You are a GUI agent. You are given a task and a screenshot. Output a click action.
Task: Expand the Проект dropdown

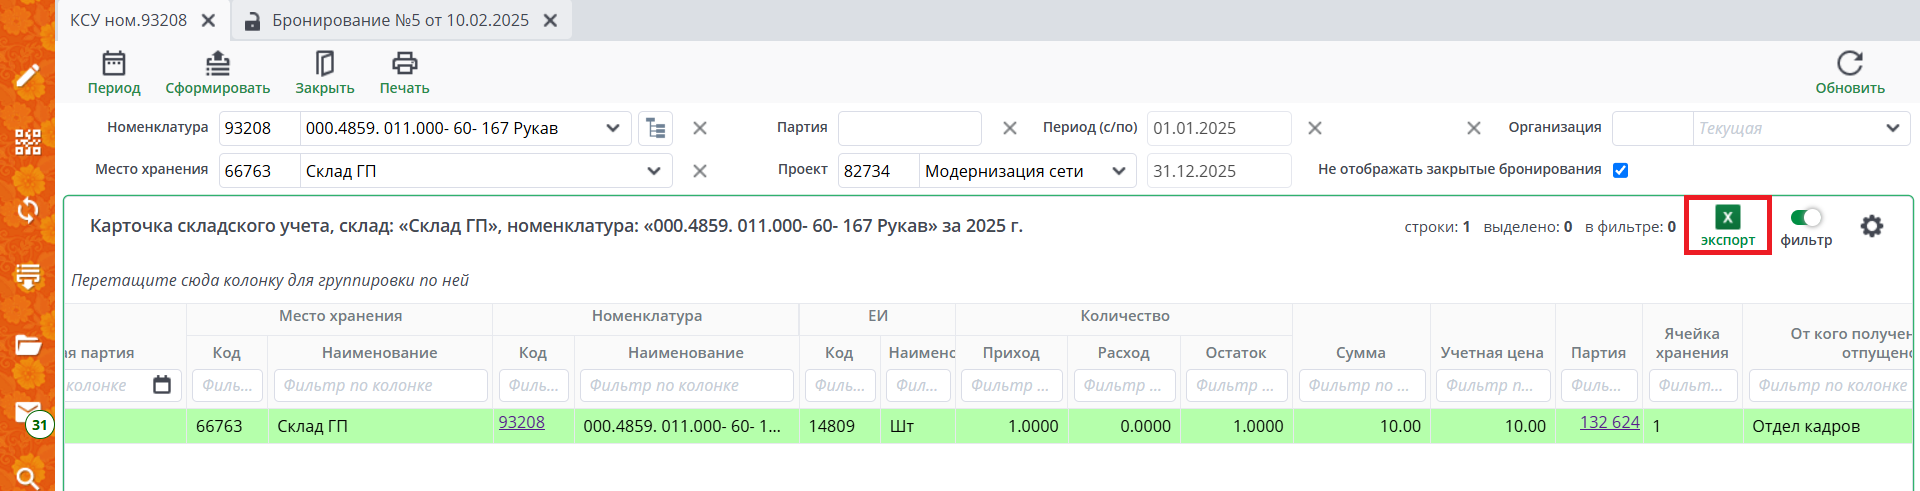[x=1119, y=171]
